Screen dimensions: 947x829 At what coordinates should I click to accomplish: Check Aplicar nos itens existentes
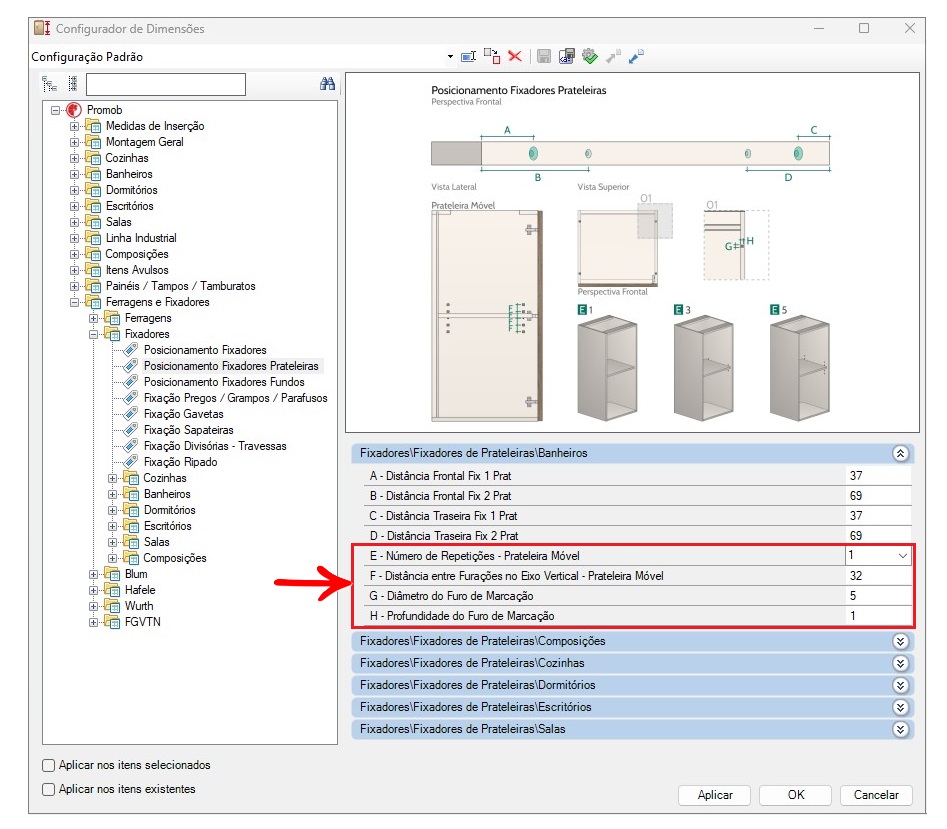pos(49,789)
